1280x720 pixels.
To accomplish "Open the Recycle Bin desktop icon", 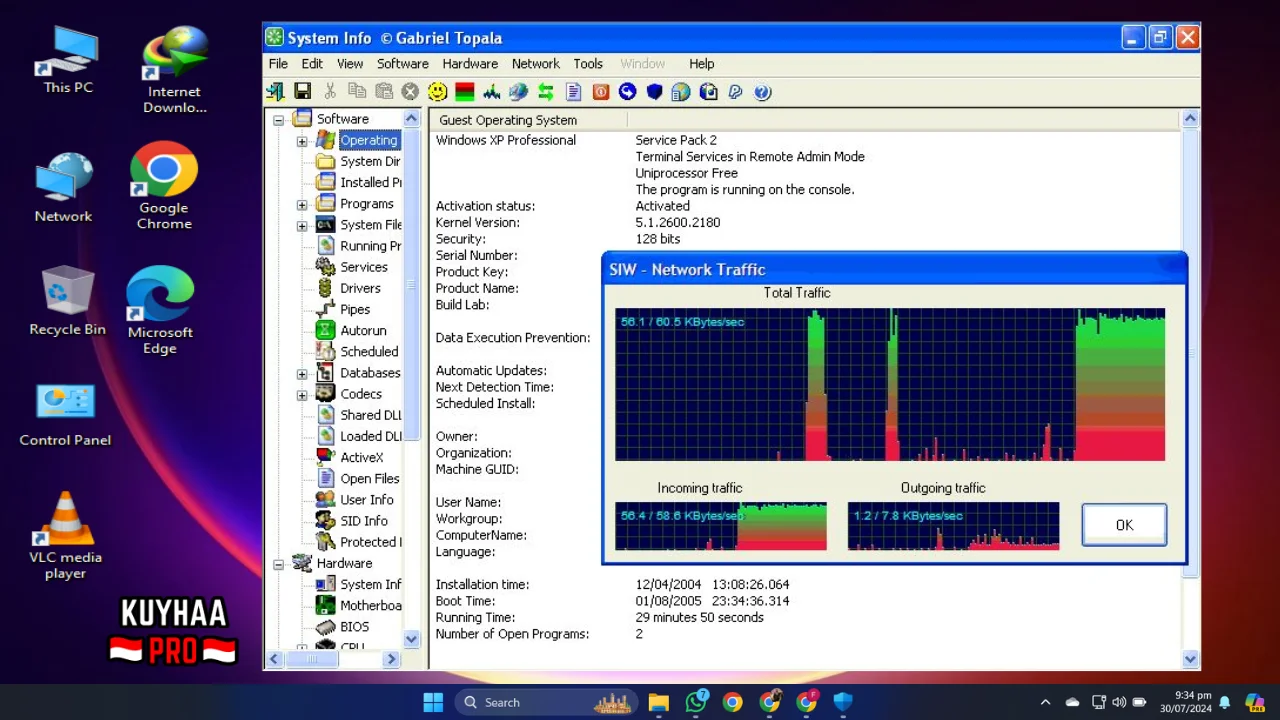I will (67, 301).
